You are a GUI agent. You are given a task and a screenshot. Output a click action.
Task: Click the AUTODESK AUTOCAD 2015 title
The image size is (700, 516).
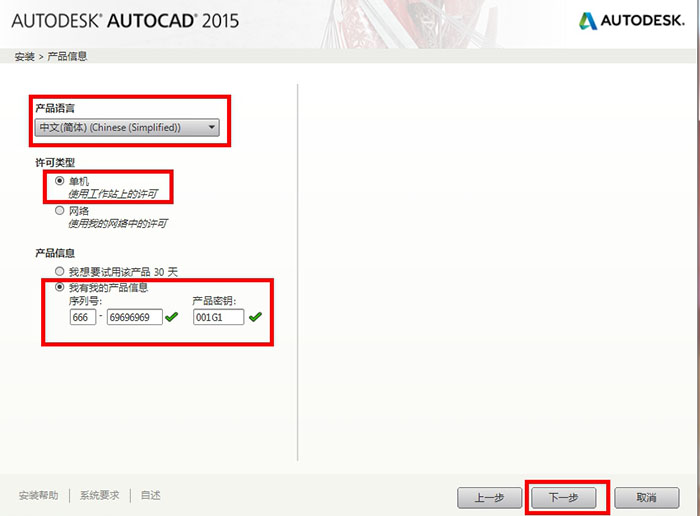click(125, 21)
